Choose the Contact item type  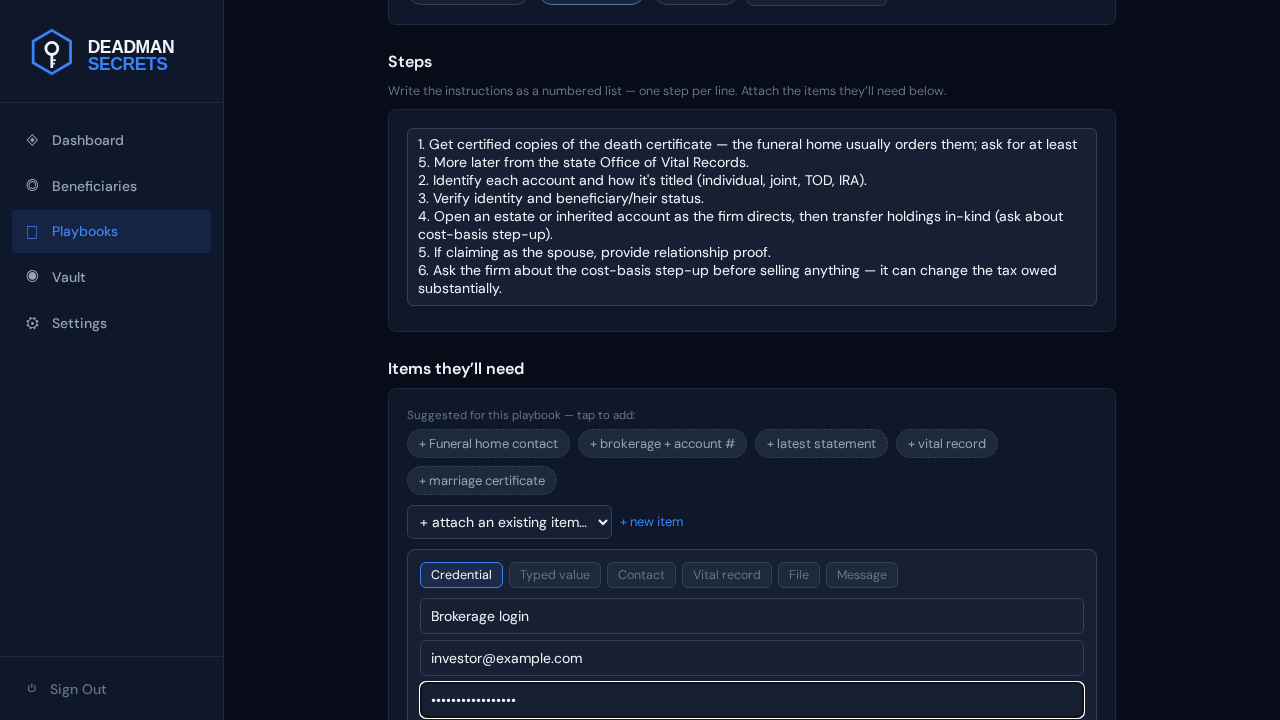click(641, 575)
